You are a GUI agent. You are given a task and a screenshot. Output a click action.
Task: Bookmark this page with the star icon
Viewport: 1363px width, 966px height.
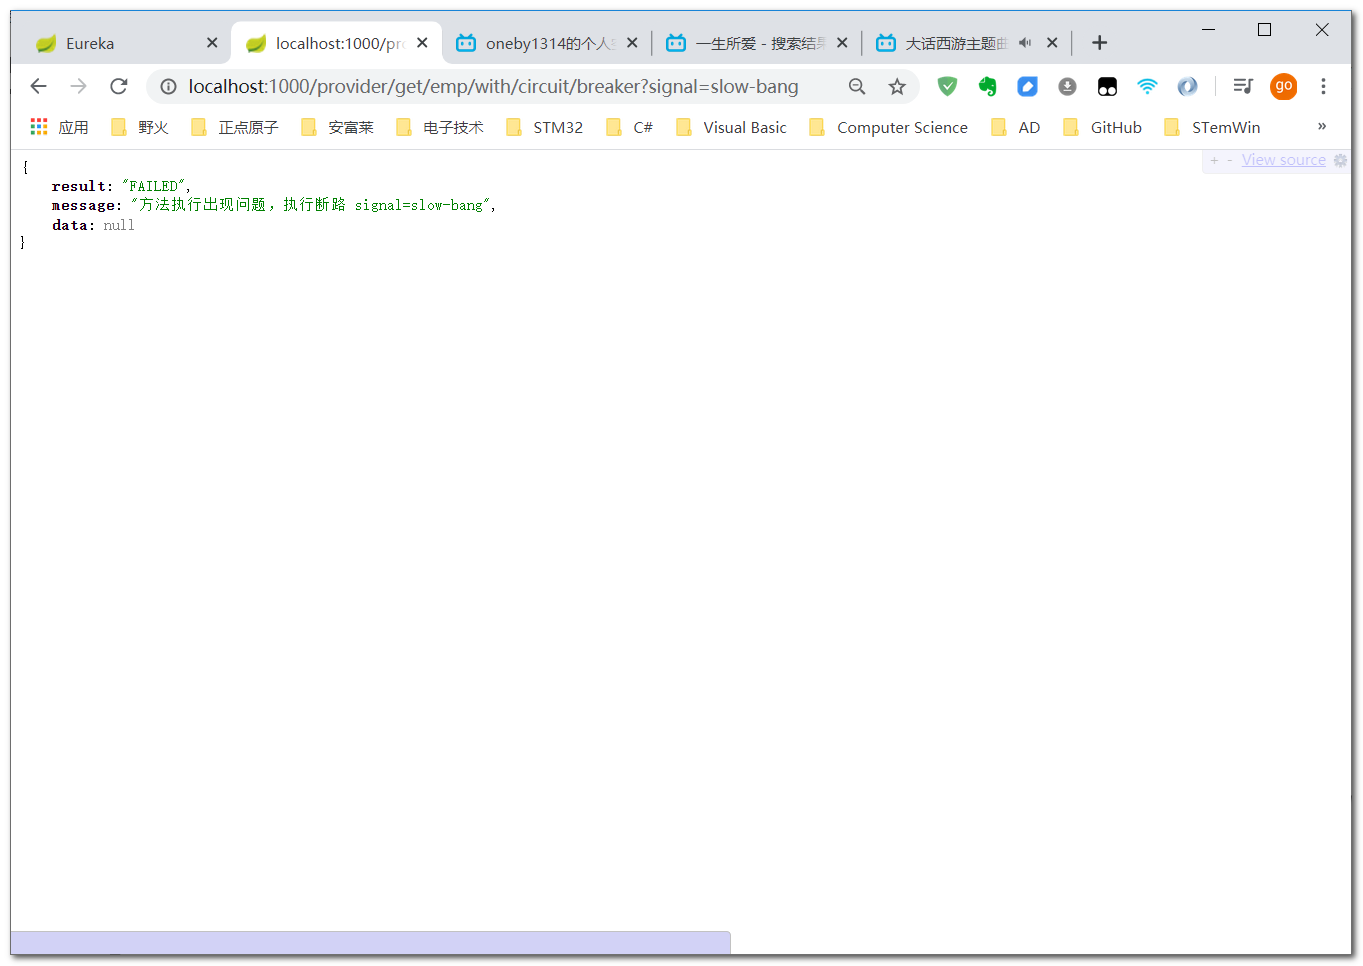[x=897, y=87]
